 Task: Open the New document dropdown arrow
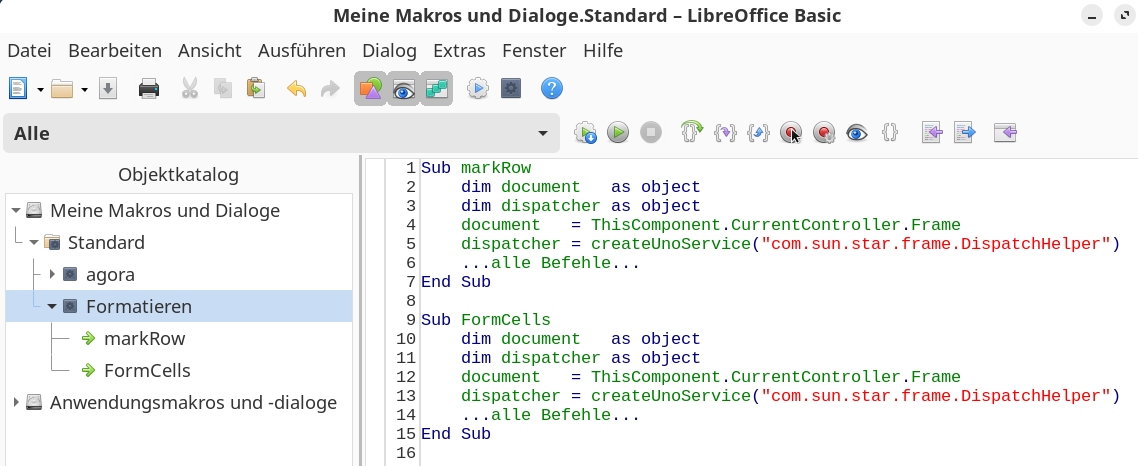click(x=40, y=89)
